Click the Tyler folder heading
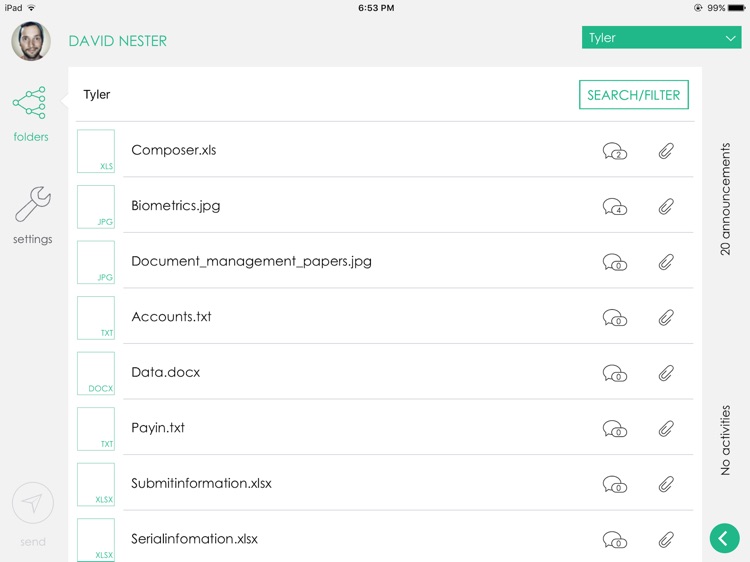 point(97,95)
